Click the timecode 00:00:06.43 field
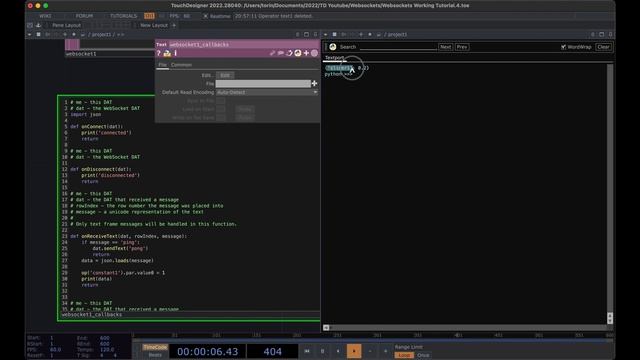This screenshot has height=360, width=640. click(x=207, y=351)
